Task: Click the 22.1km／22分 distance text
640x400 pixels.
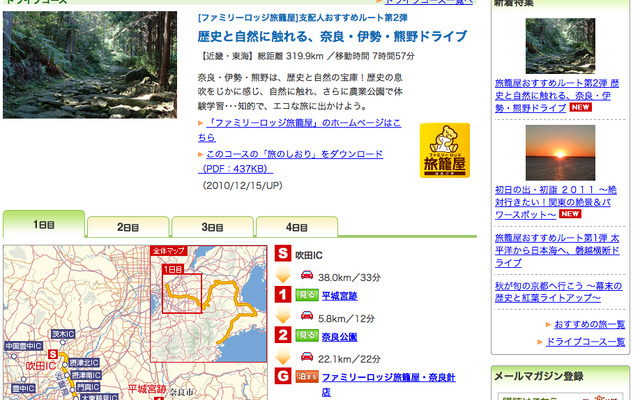Action: point(349,359)
